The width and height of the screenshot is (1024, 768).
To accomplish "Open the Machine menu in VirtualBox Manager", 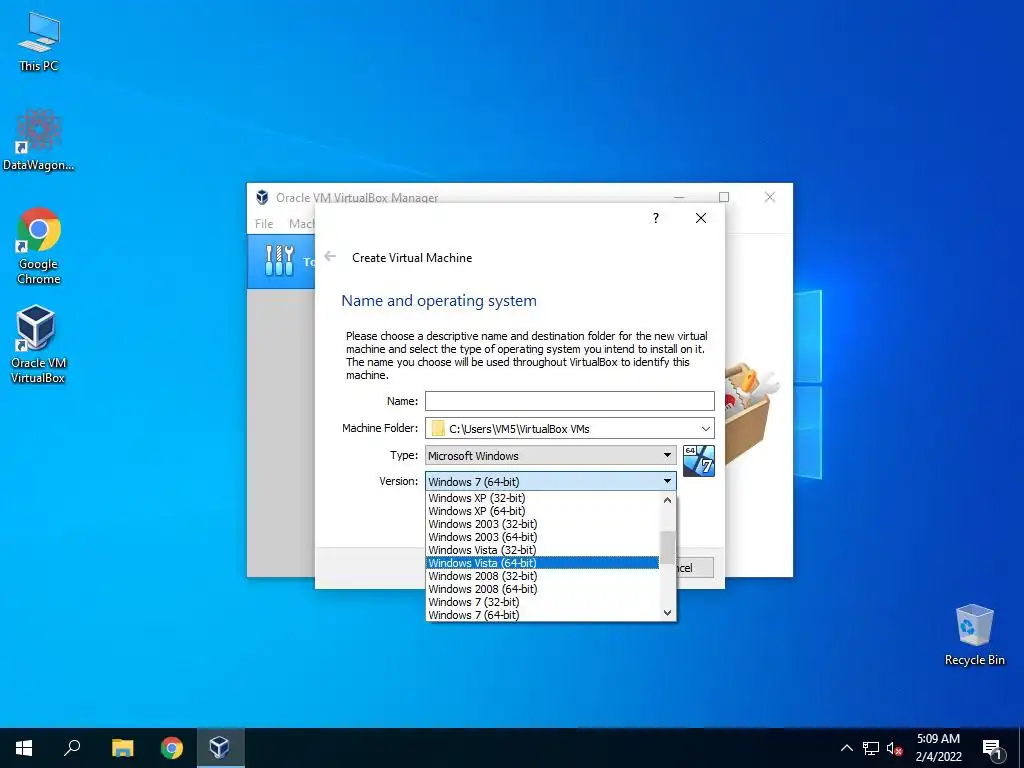I will [302, 223].
